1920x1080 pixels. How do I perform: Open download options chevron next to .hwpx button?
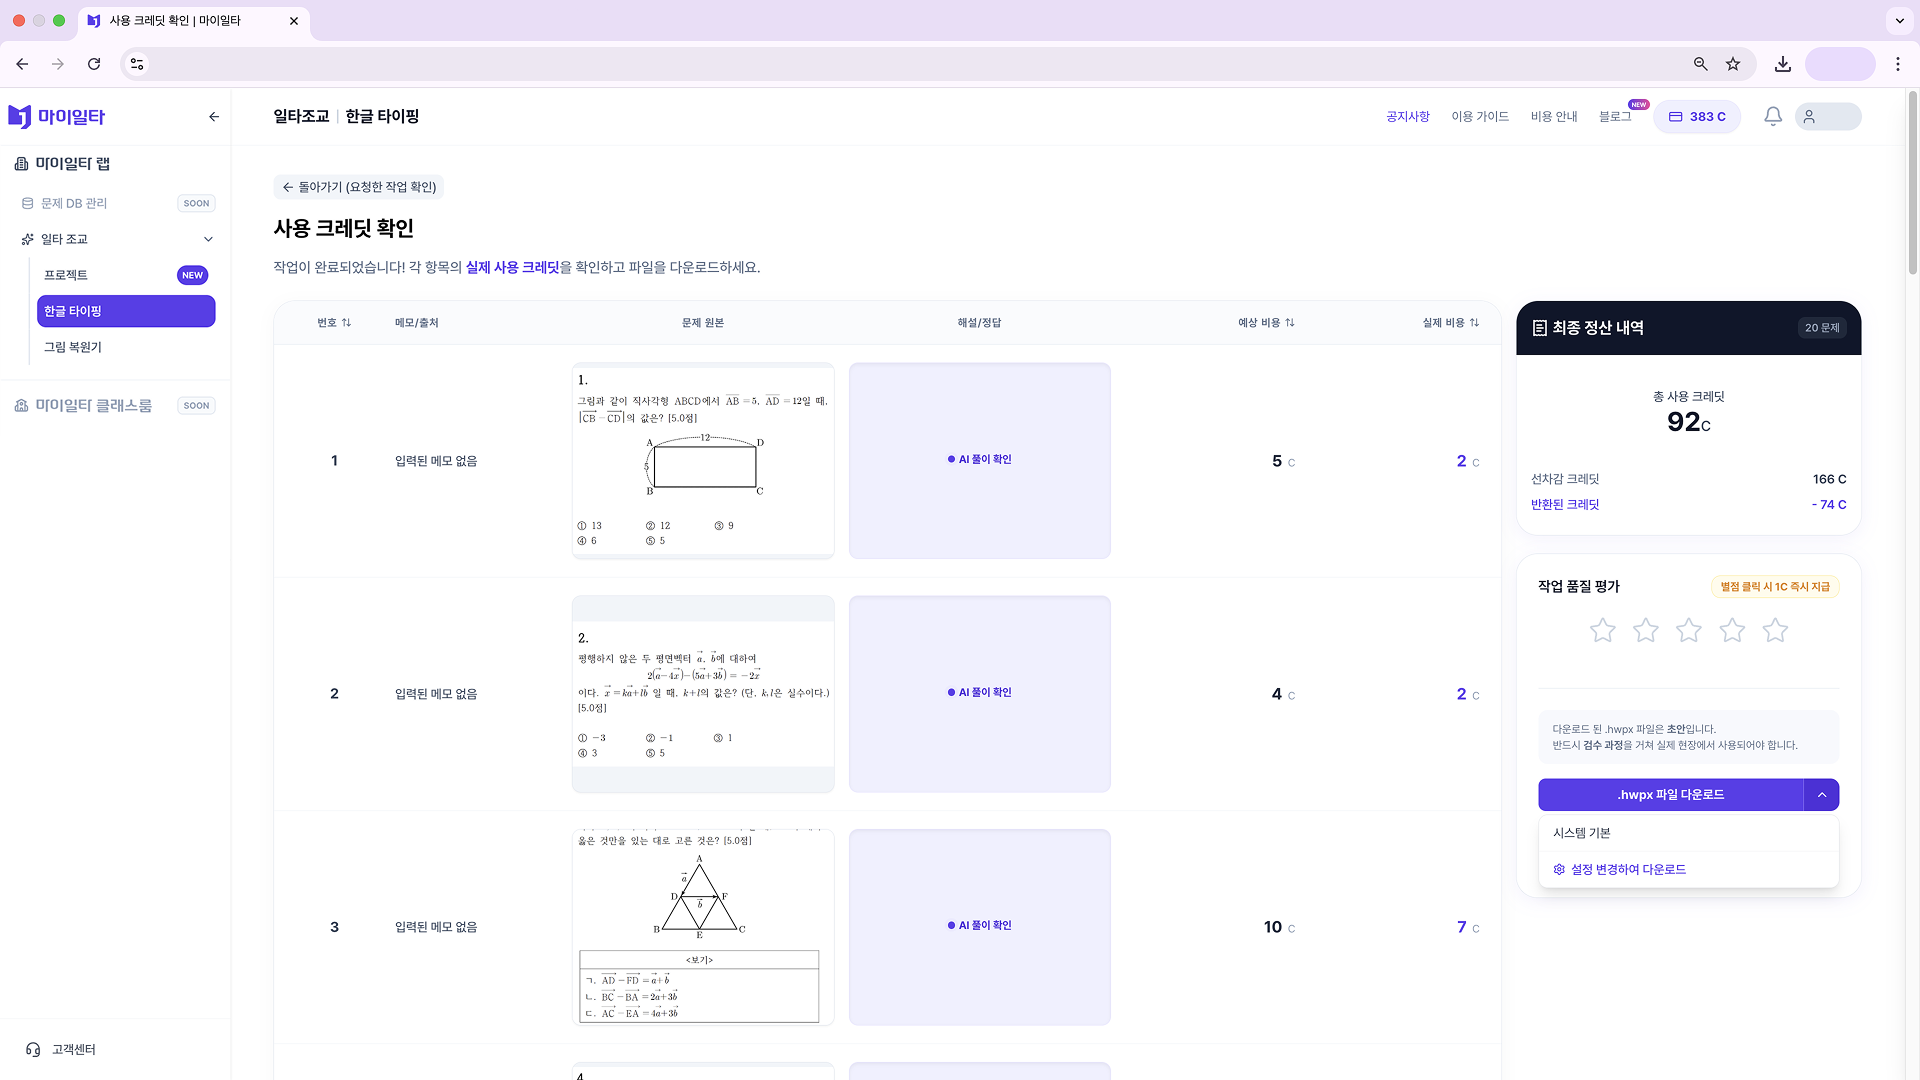[x=1821, y=795]
